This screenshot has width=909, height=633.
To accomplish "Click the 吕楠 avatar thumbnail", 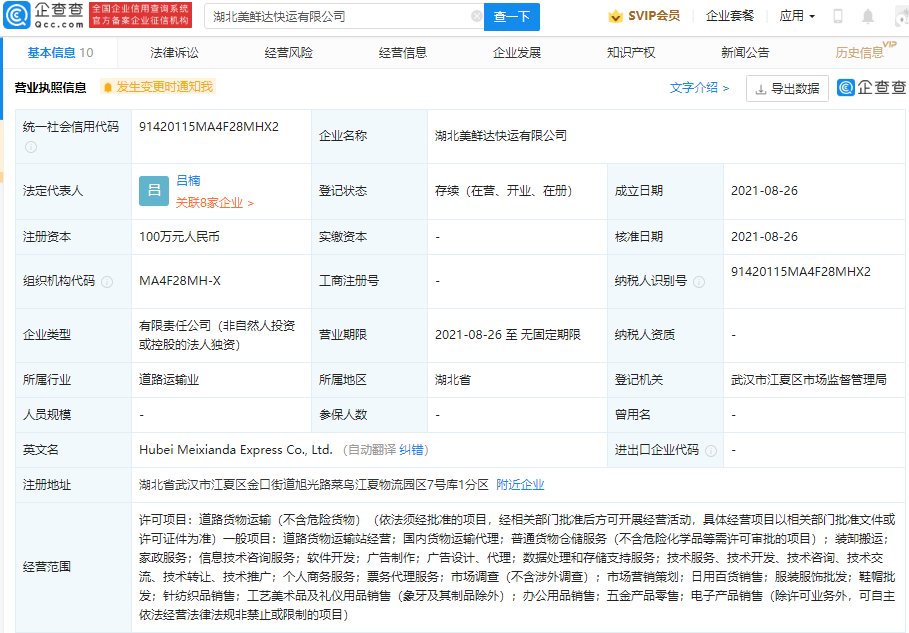I will click(x=154, y=191).
